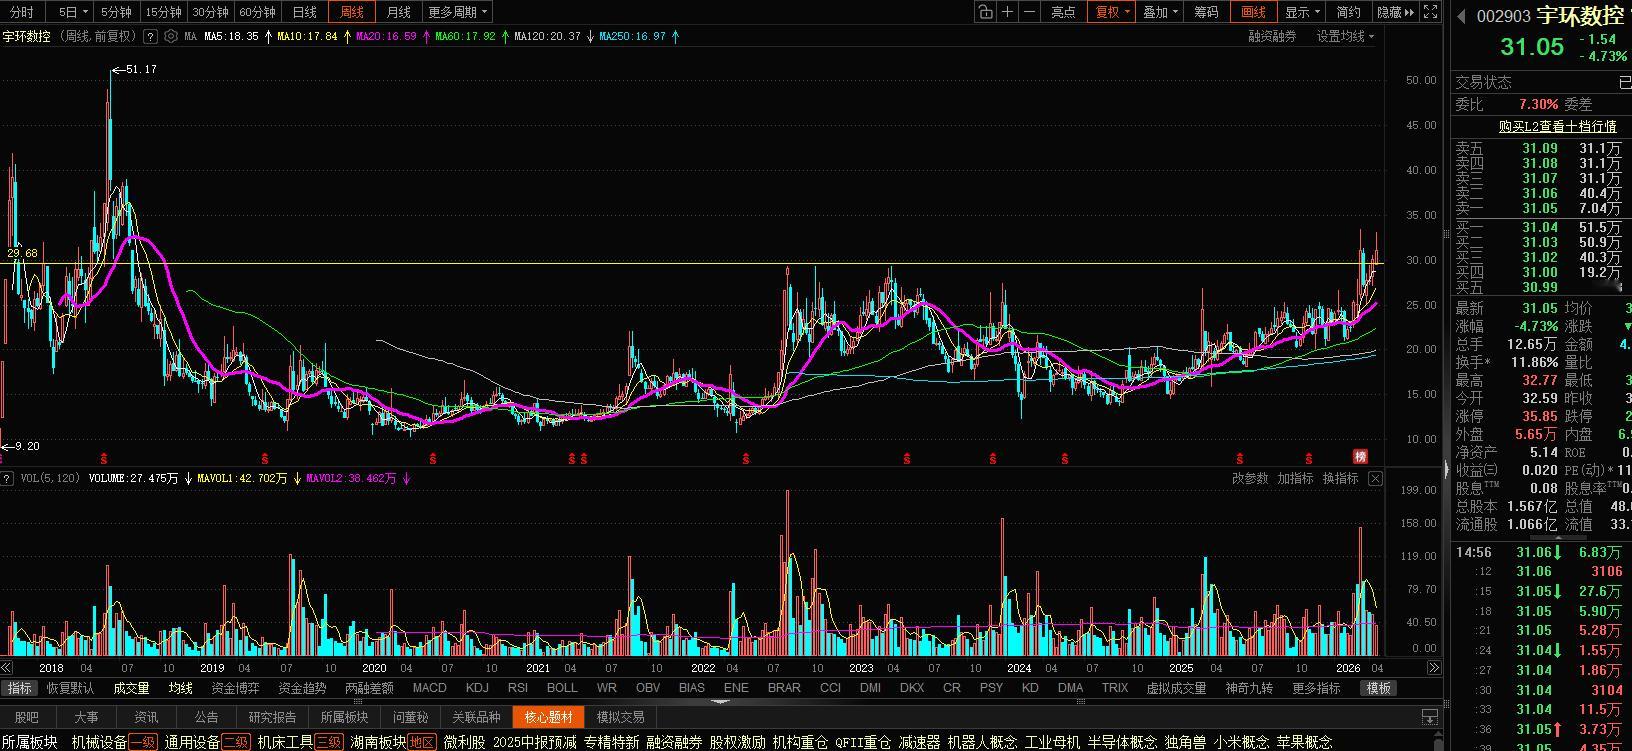
Task: Open the MA settings gear icon
Action: pos(171,36)
